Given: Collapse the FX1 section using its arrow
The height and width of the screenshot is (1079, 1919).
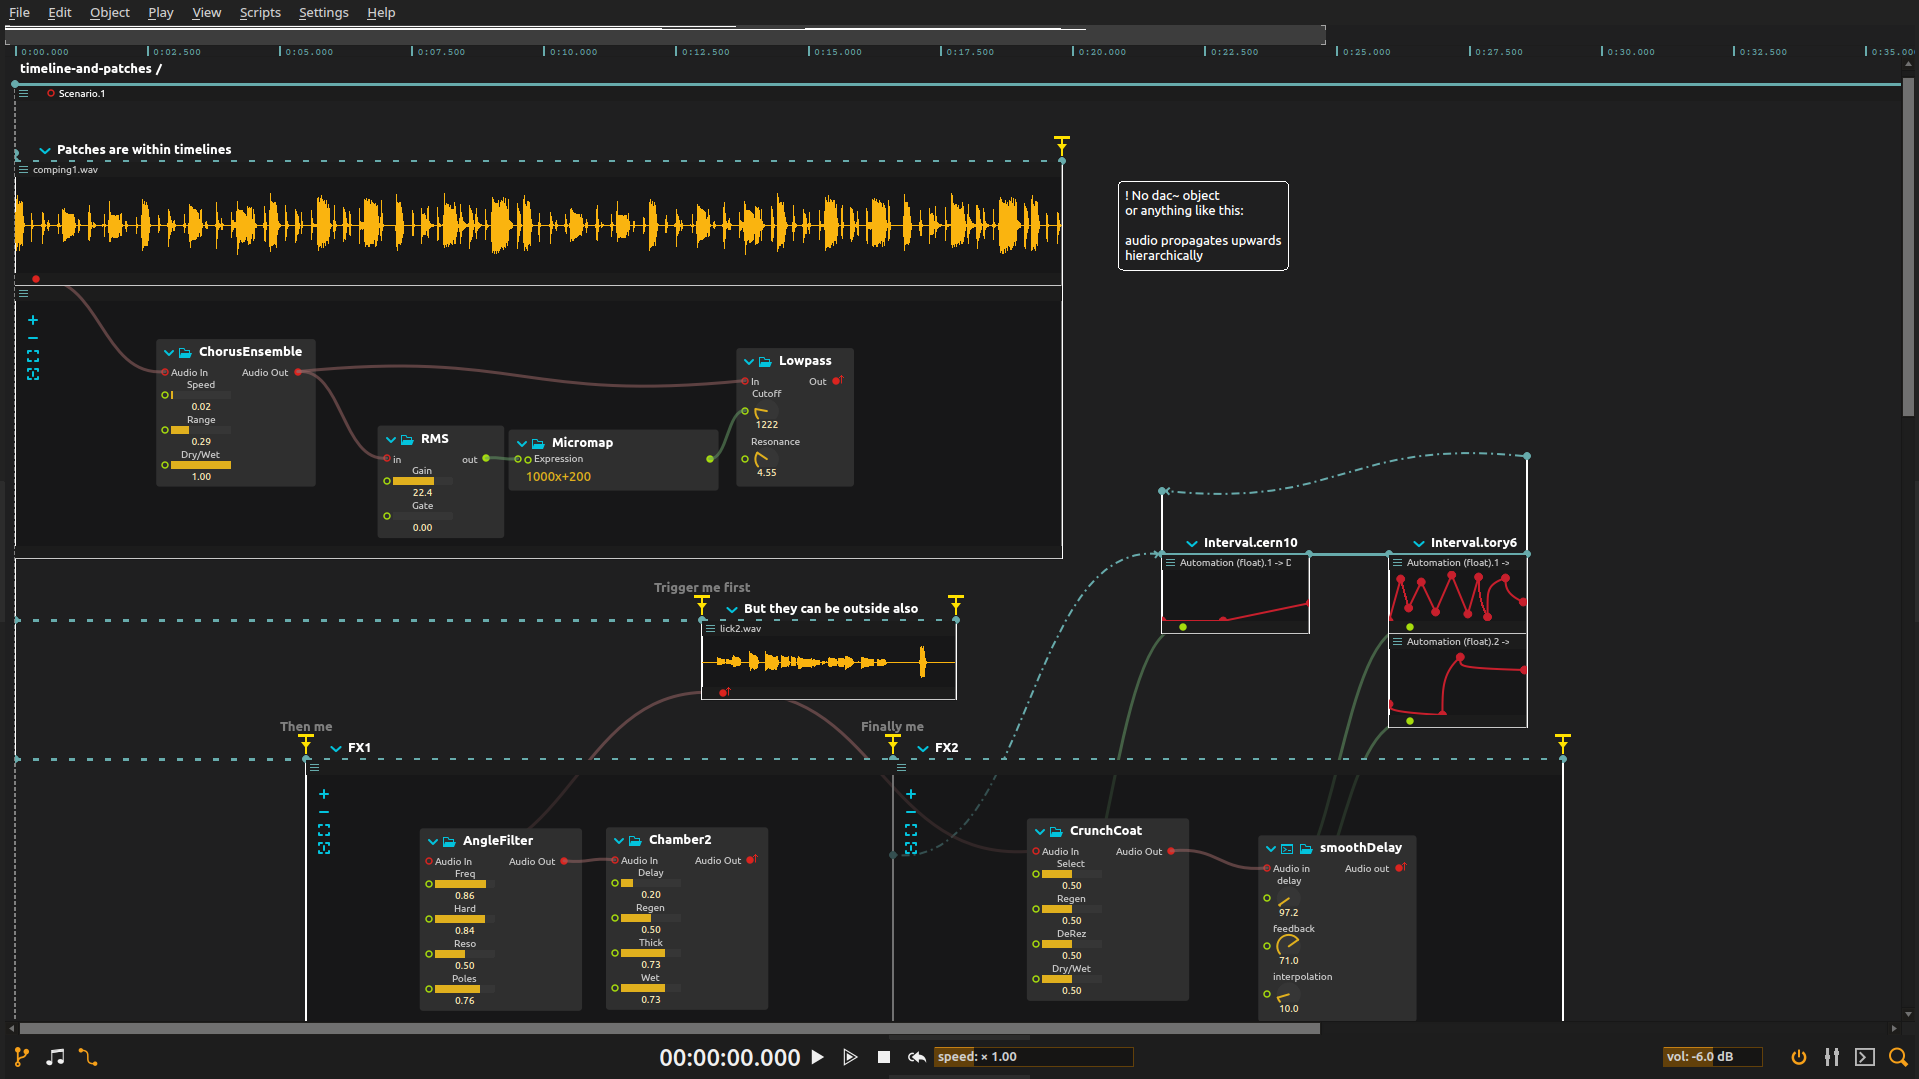Looking at the screenshot, I should point(337,747).
